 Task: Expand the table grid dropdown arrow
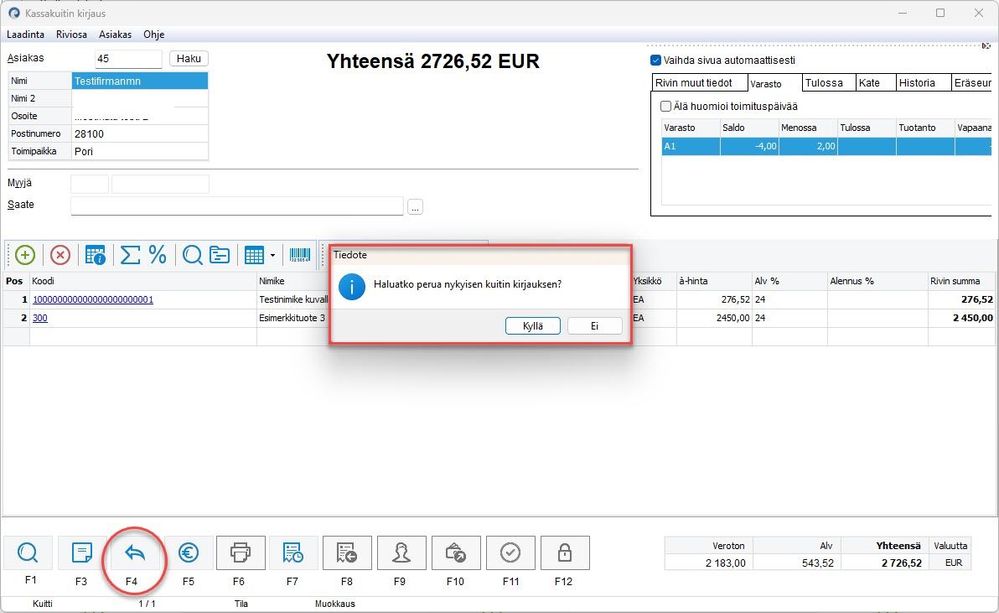(273, 256)
